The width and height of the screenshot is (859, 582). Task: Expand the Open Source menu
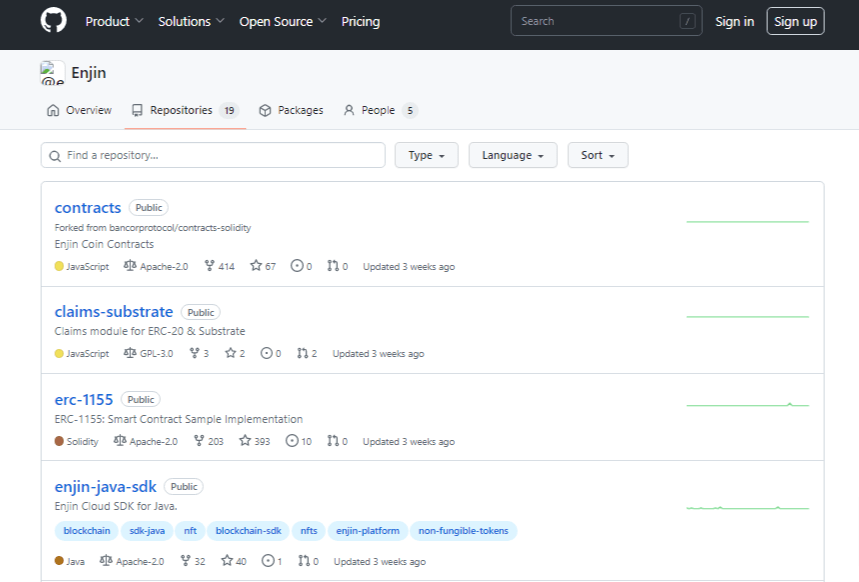click(x=283, y=21)
